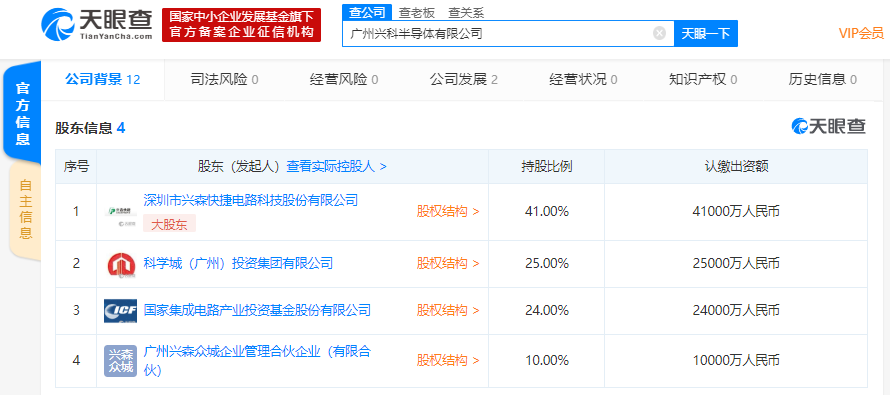Click the 认缴出资额 column header
The height and width of the screenshot is (395, 890).
point(736,166)
